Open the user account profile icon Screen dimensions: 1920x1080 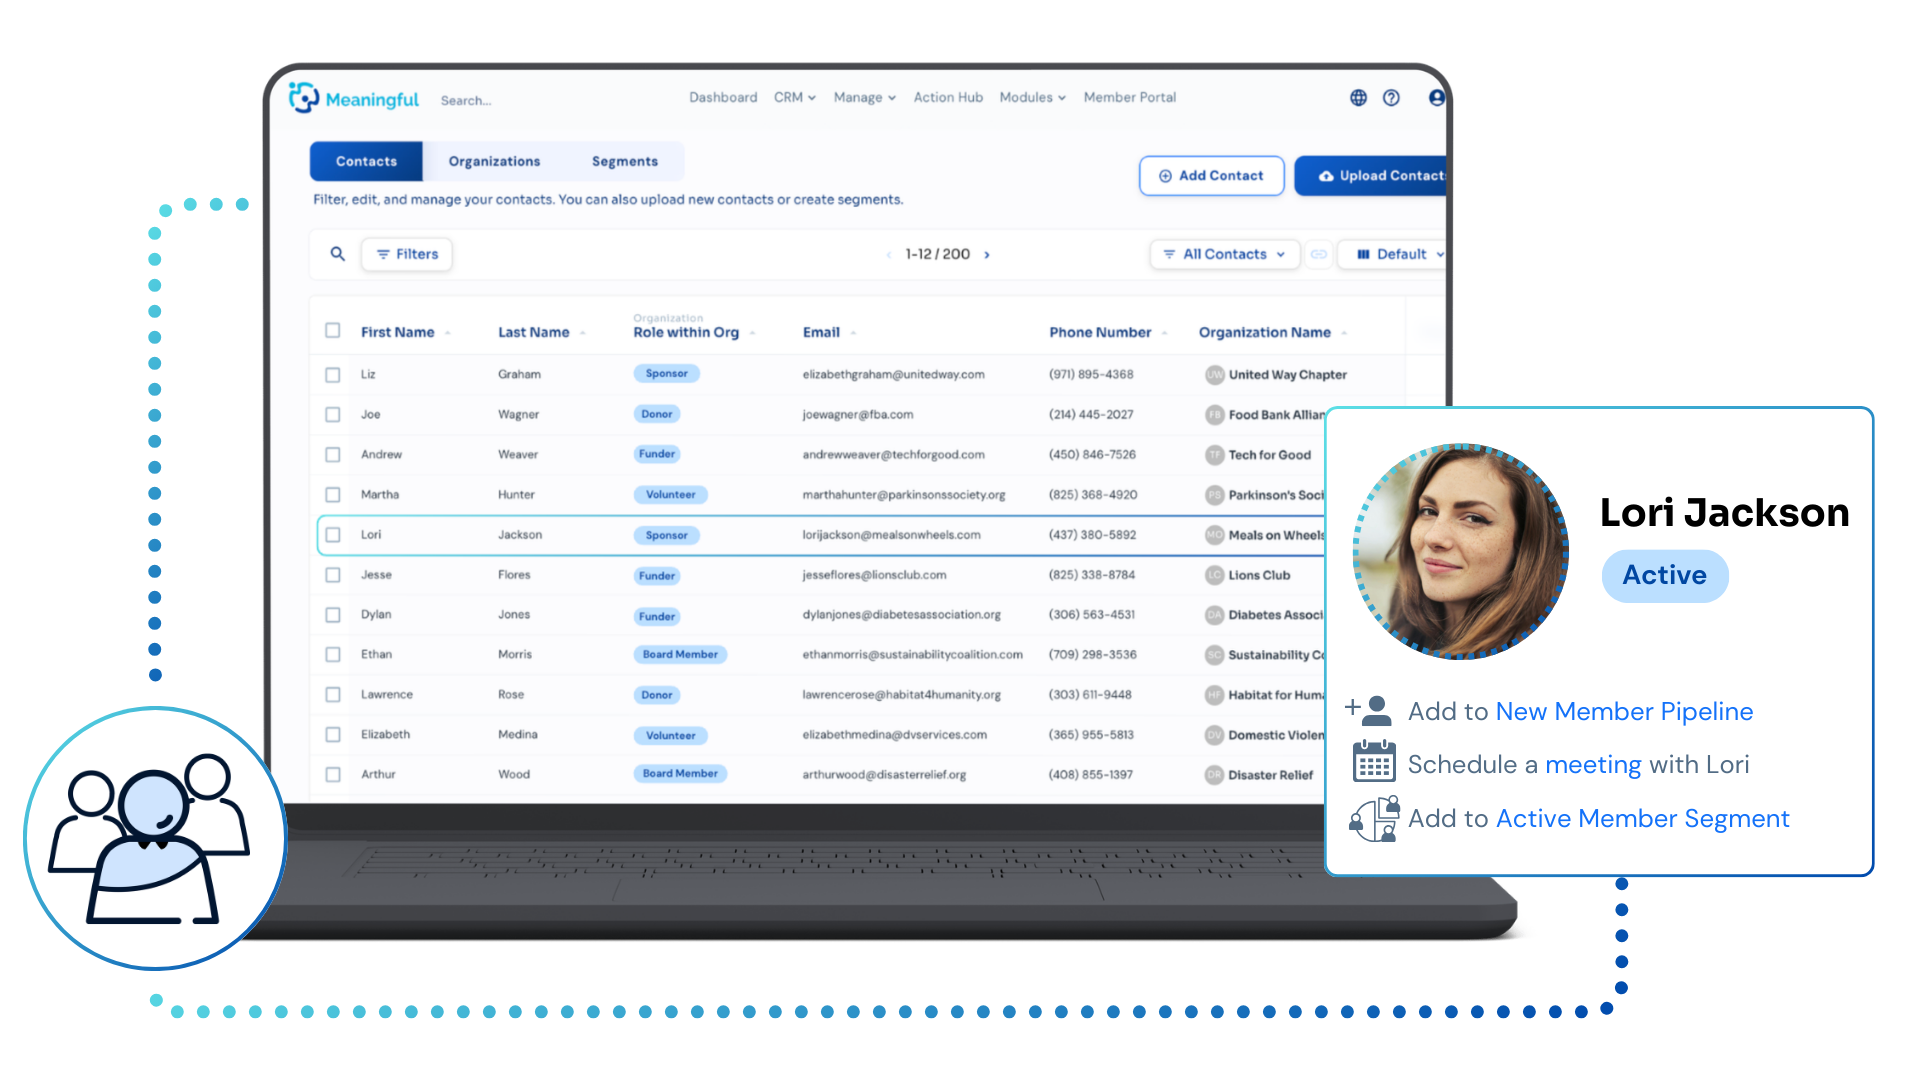(x=1436, y=98)
